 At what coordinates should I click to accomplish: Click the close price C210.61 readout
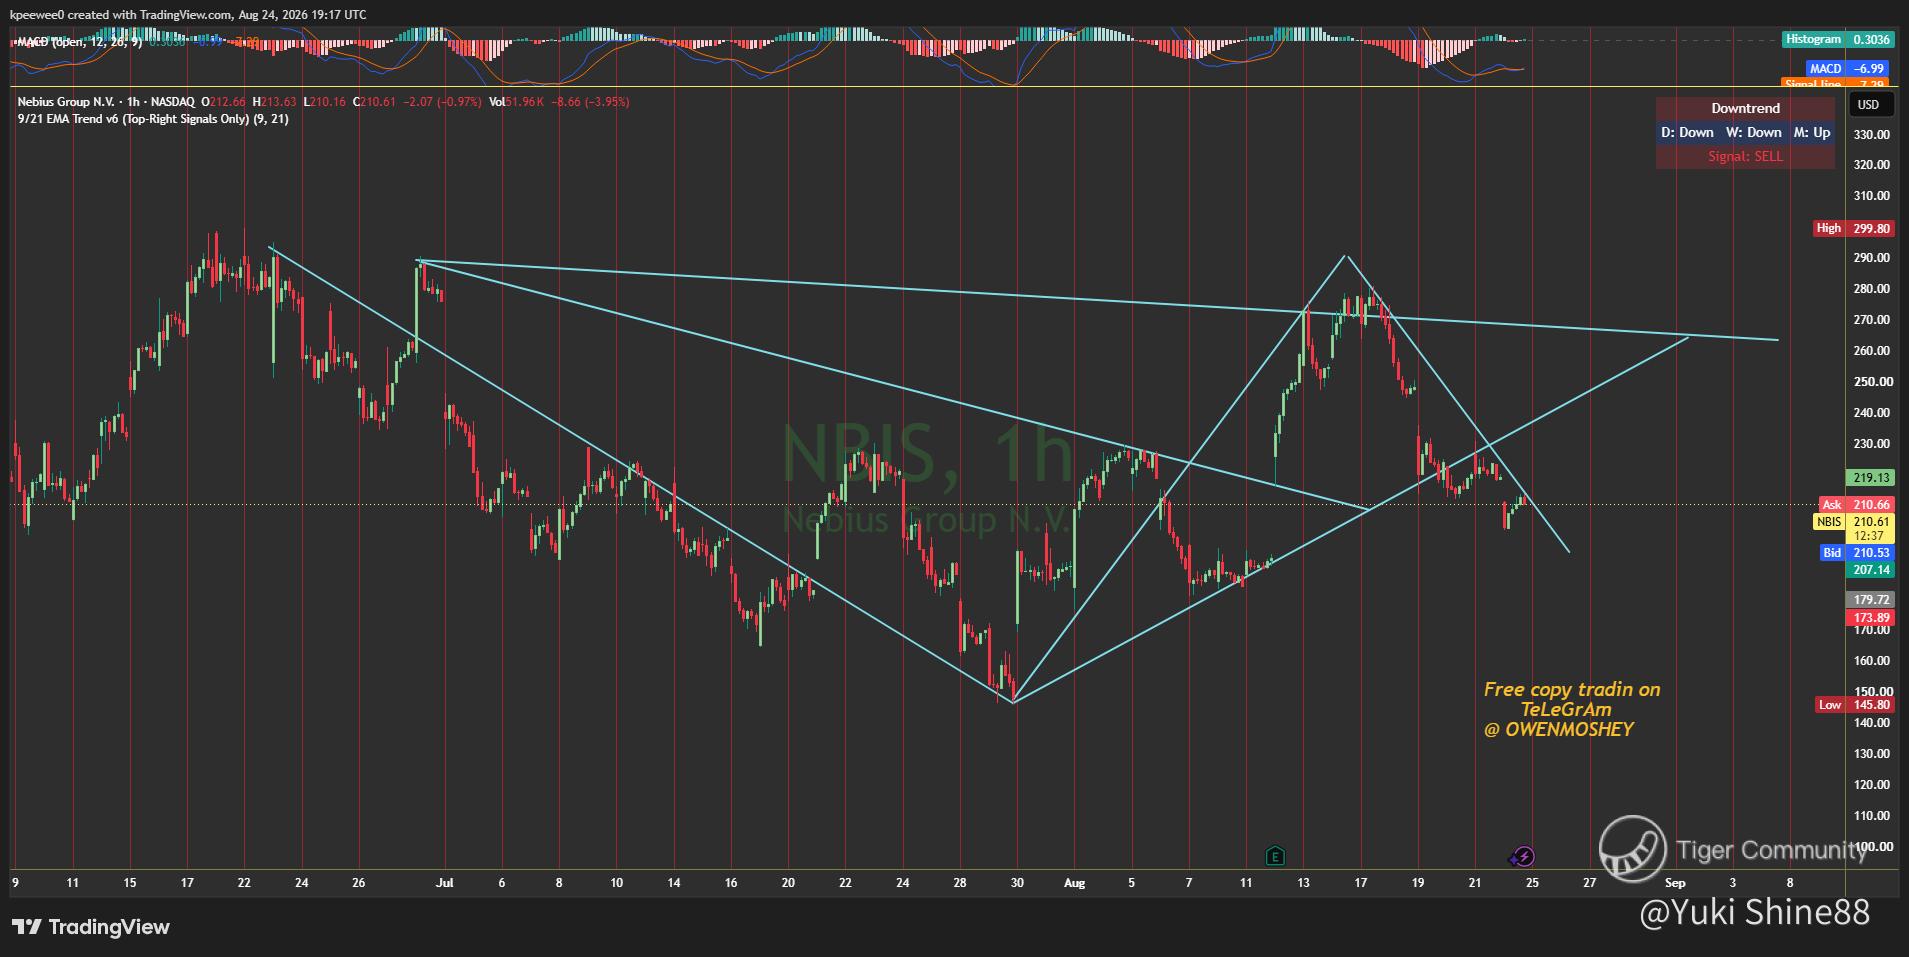coord(374,102)
